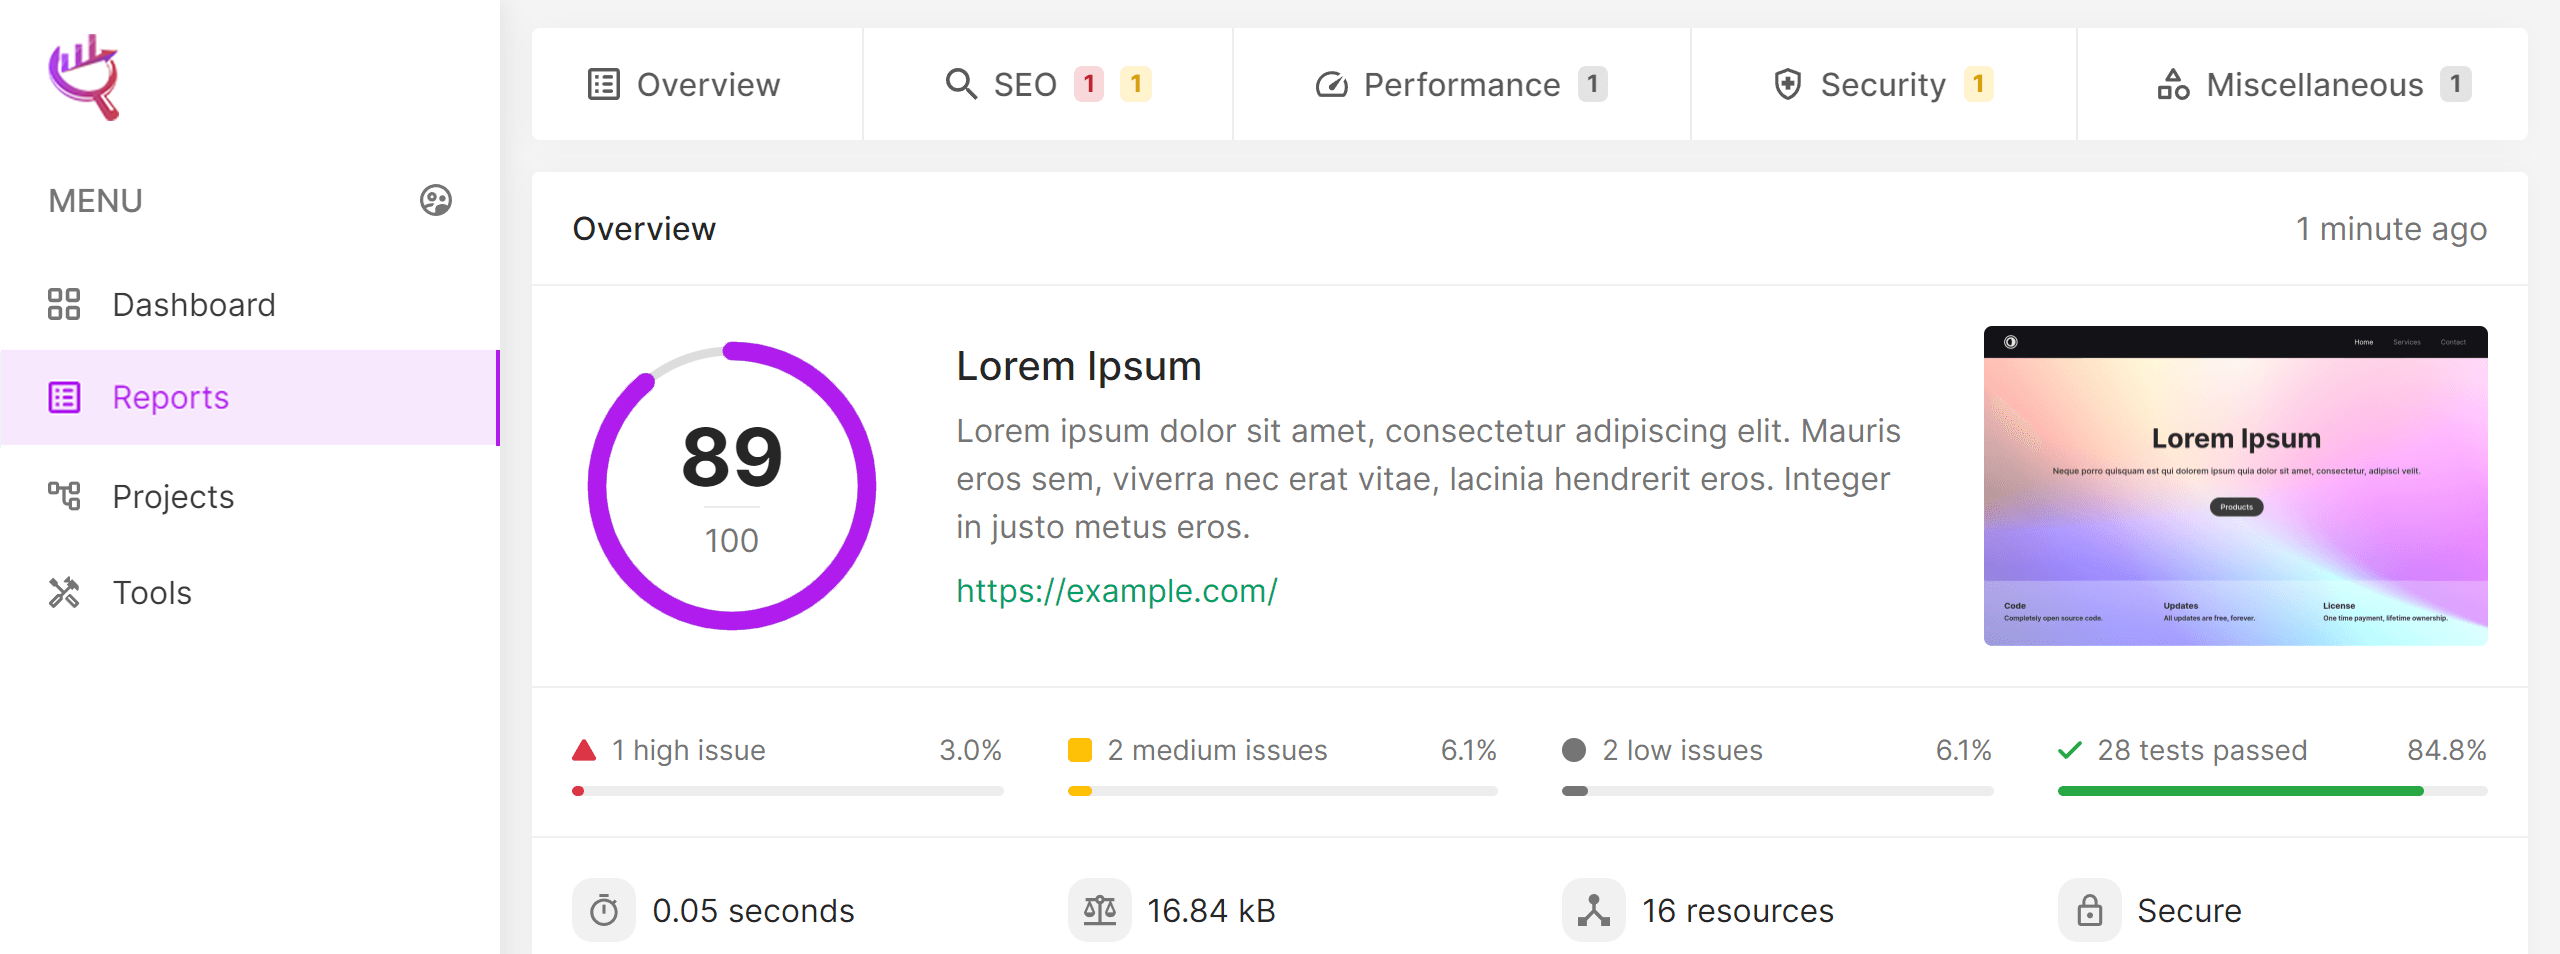Click the magnifier icon on the SEO tab

click(961, 84)
